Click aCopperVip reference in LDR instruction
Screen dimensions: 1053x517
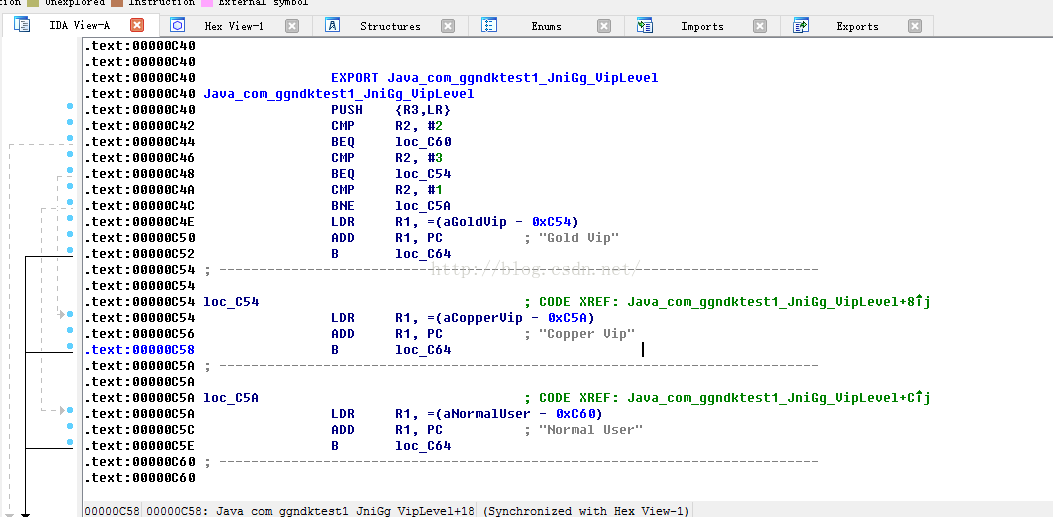coord(482,318)
